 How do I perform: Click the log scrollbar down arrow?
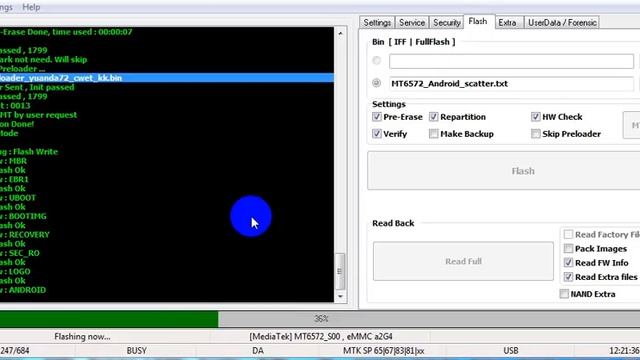340,296
